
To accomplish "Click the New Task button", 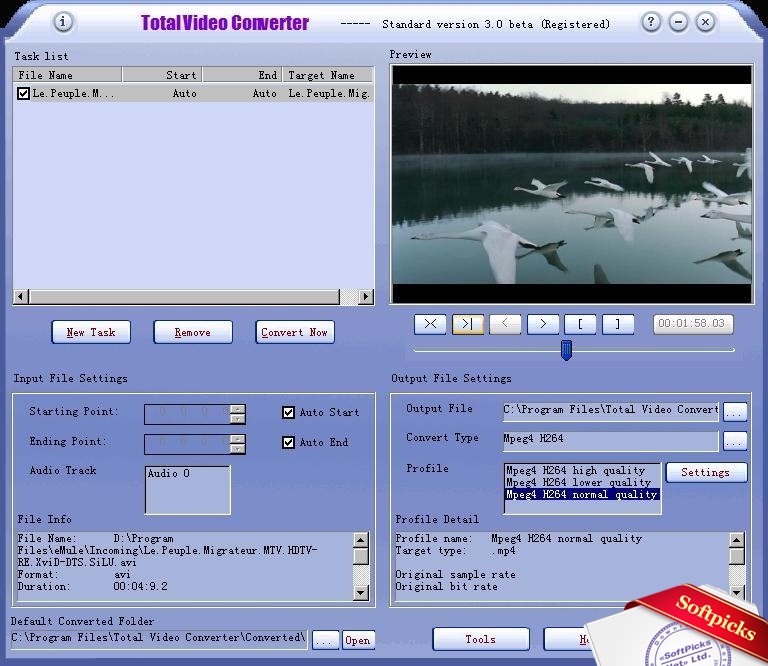I will coord(91,333).
